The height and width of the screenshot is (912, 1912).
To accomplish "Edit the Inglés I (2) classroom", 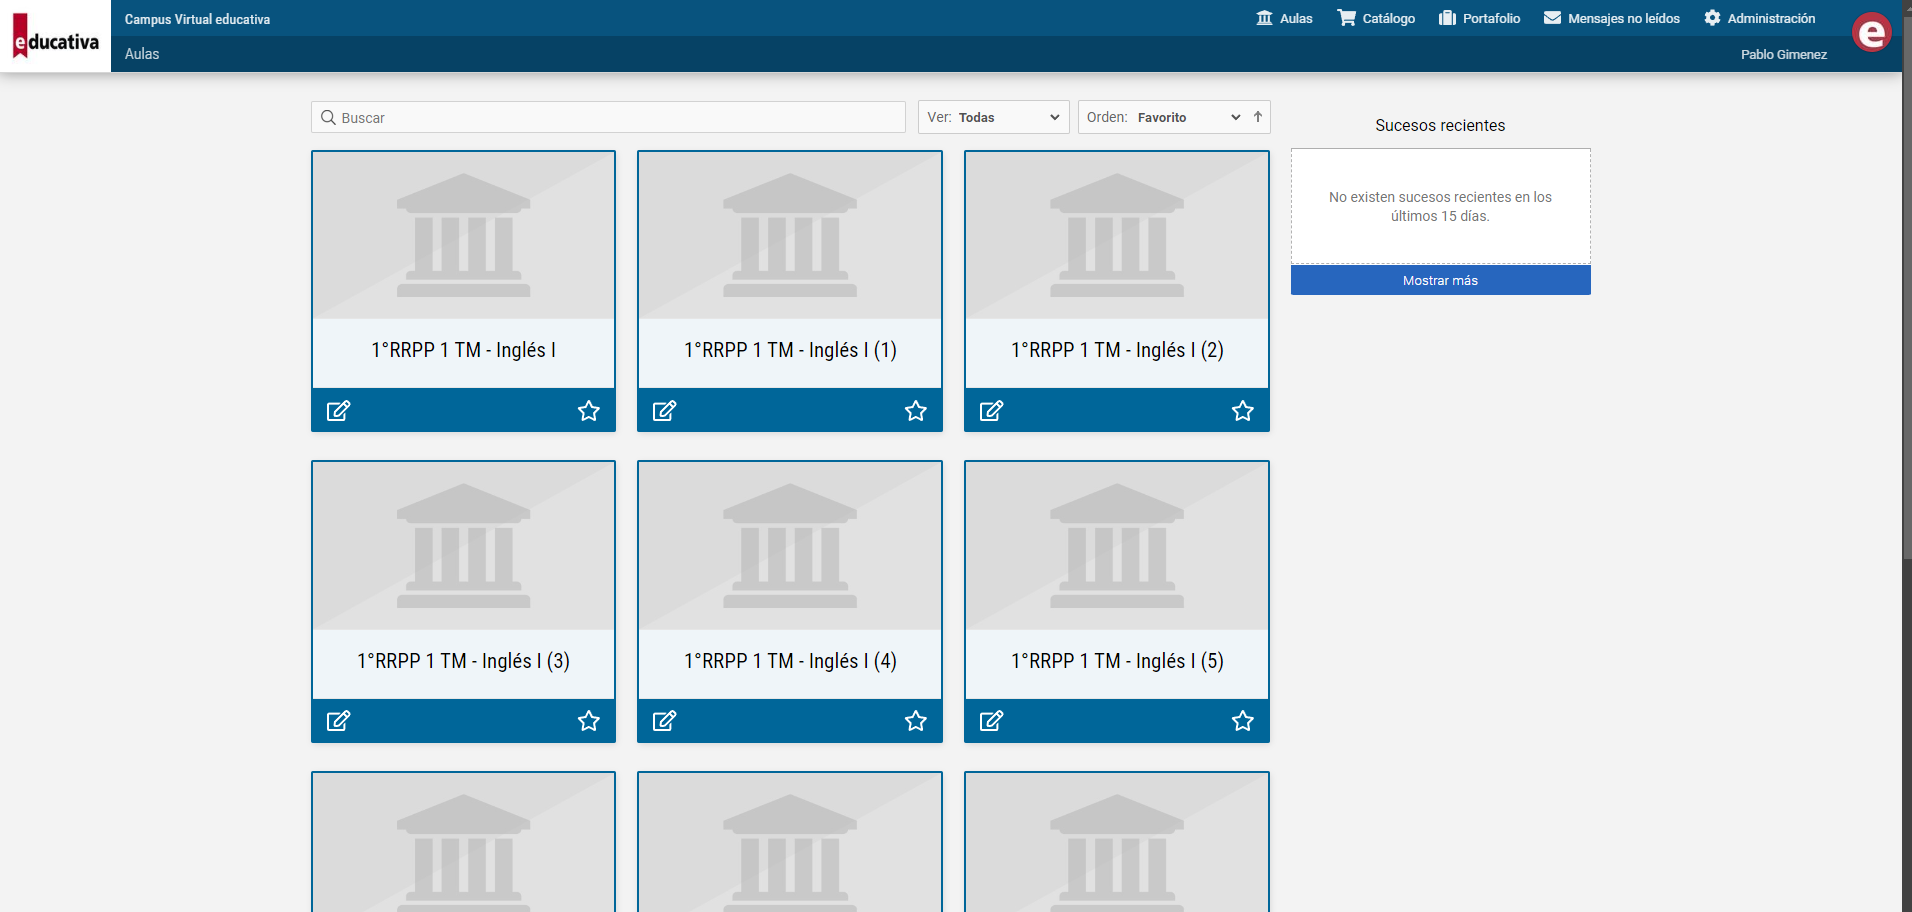I will [x=991, y=411].
